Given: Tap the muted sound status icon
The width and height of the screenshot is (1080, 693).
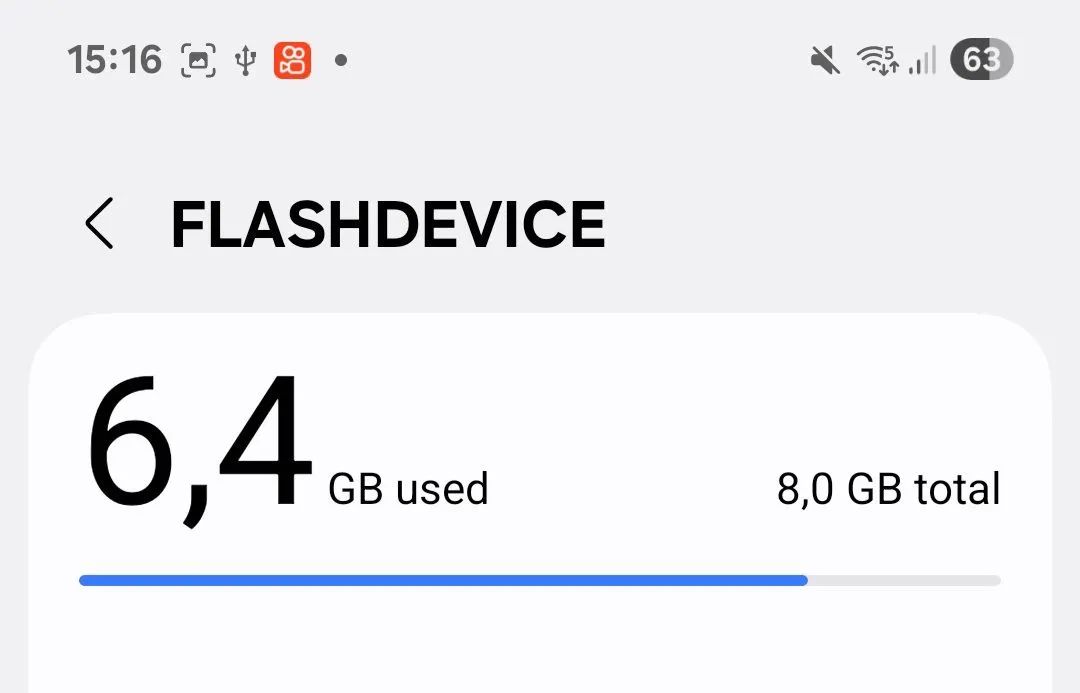Looking at the screenshot, I should [825, 61].
